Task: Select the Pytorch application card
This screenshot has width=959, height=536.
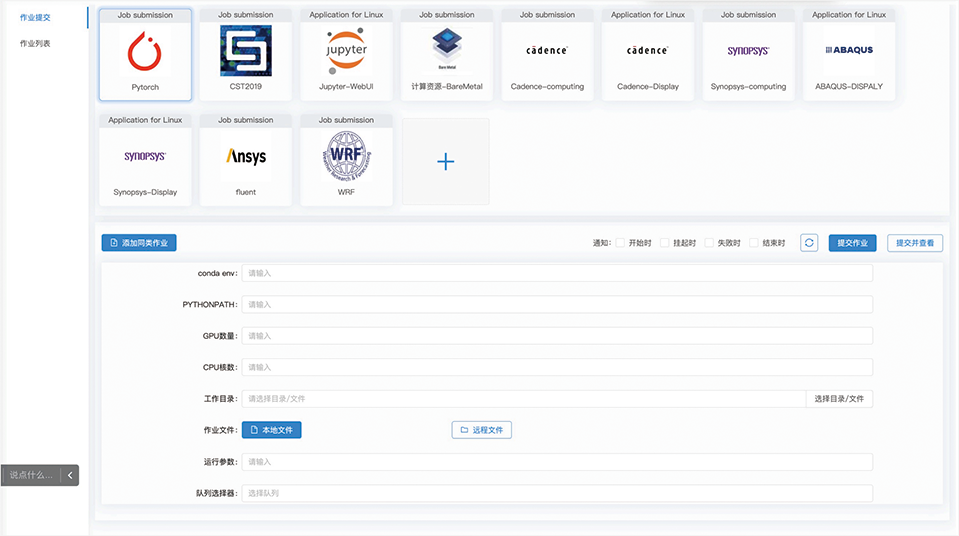Action: tap(145, 54)
